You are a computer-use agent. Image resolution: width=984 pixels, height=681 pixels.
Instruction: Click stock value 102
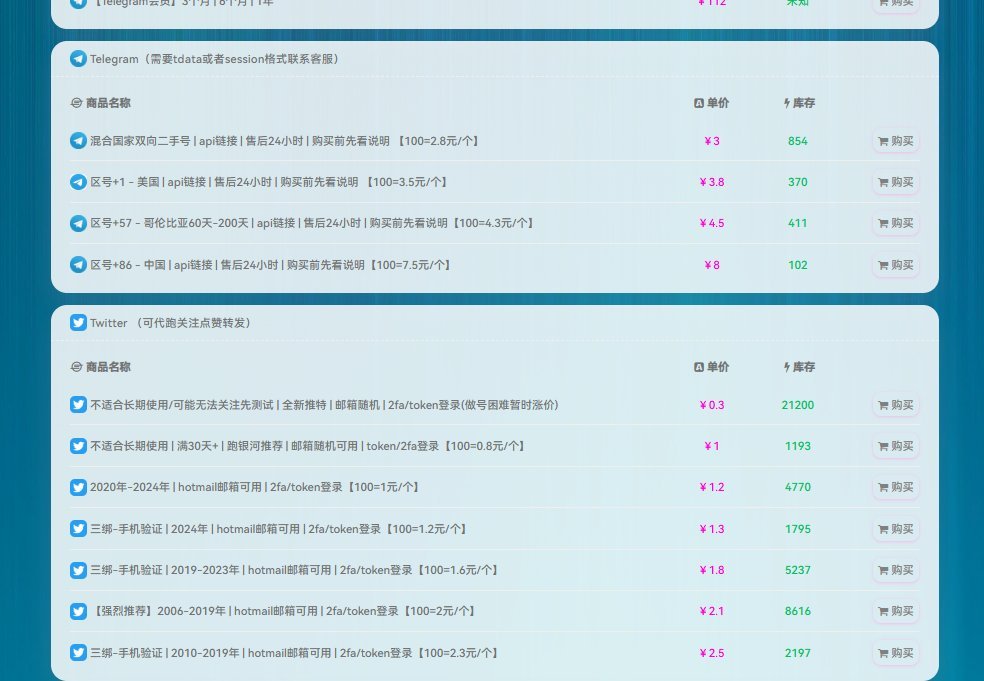click(798, 265)
